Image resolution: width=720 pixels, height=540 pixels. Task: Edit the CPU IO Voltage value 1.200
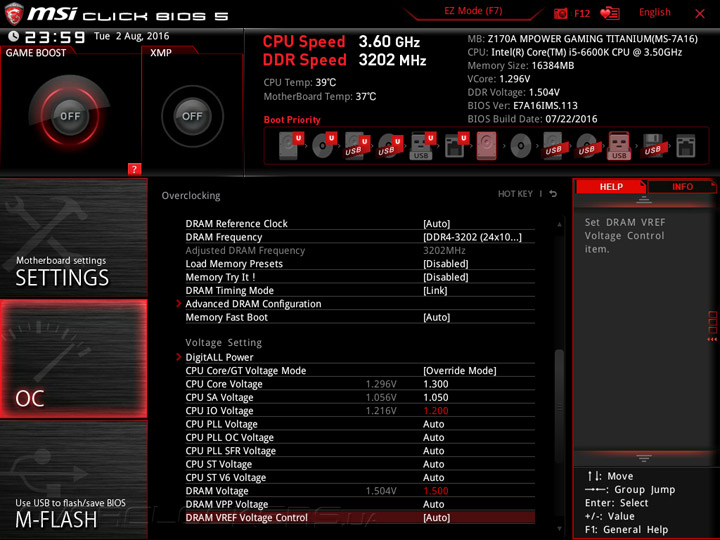436,411
